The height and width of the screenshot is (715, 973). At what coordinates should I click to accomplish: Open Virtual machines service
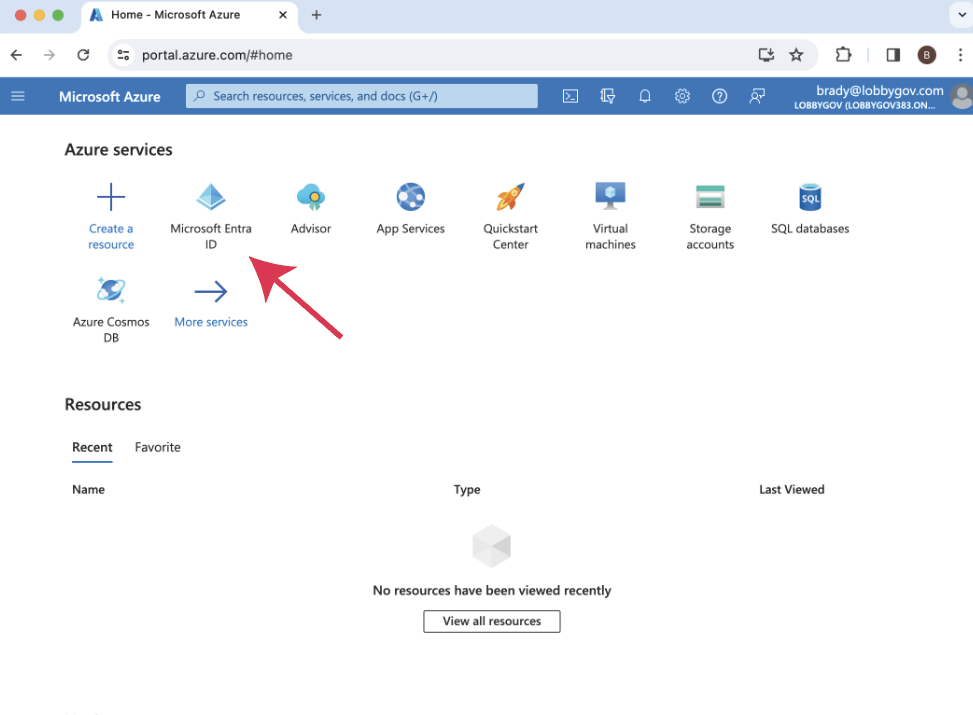tap(611, 216)
